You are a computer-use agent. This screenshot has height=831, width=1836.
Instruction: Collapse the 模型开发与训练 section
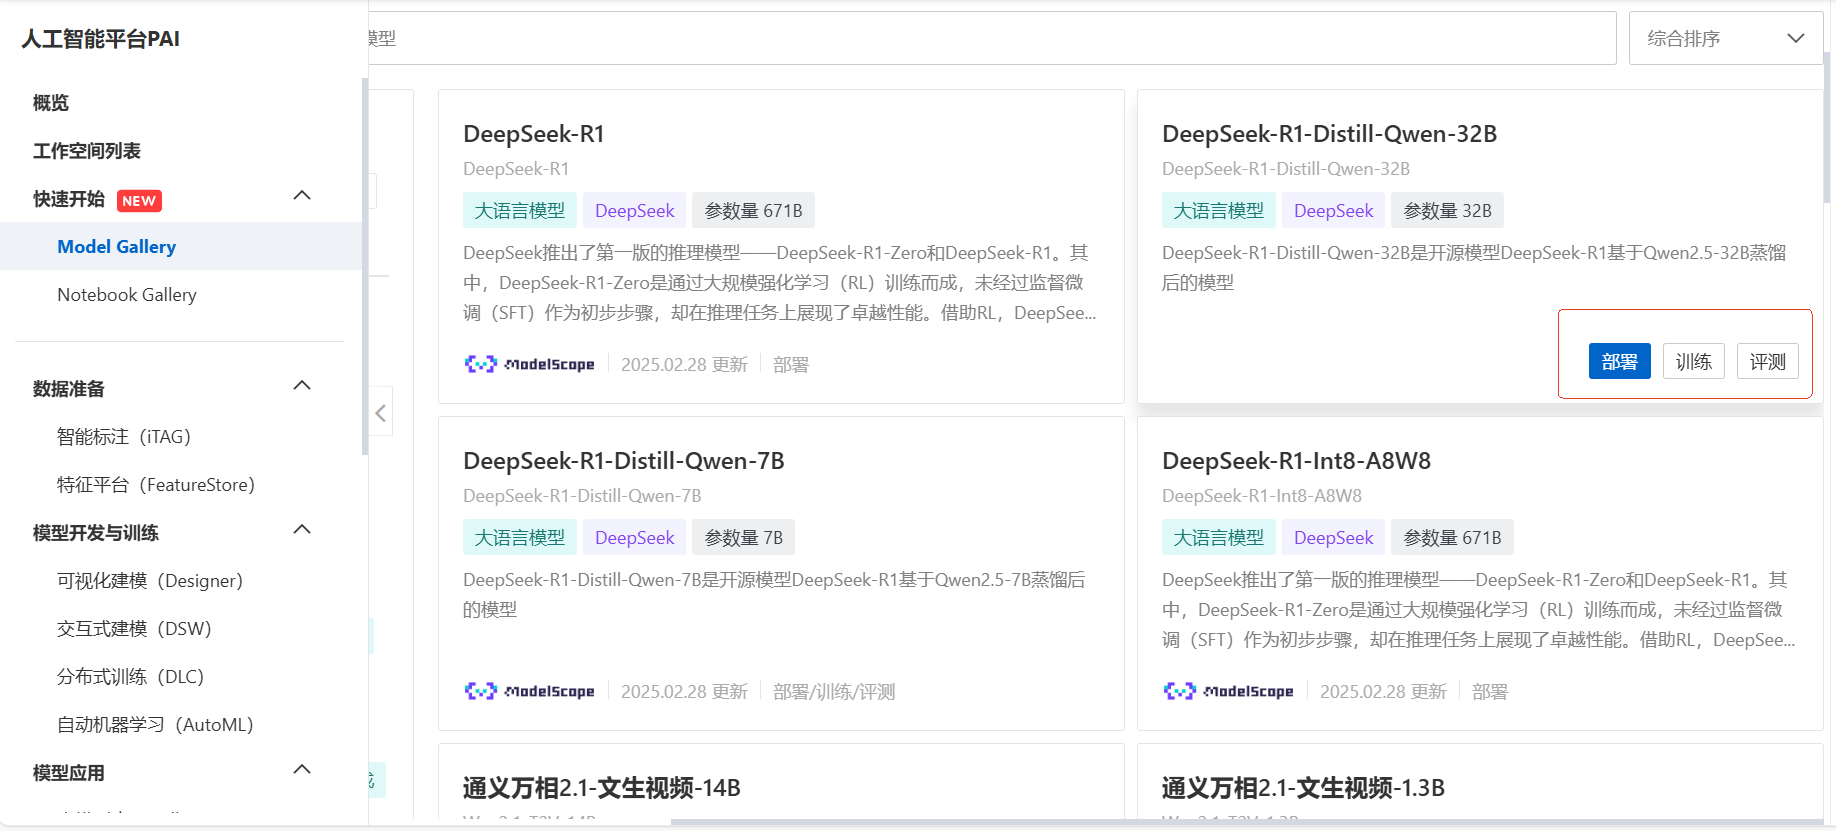point(302,530)
